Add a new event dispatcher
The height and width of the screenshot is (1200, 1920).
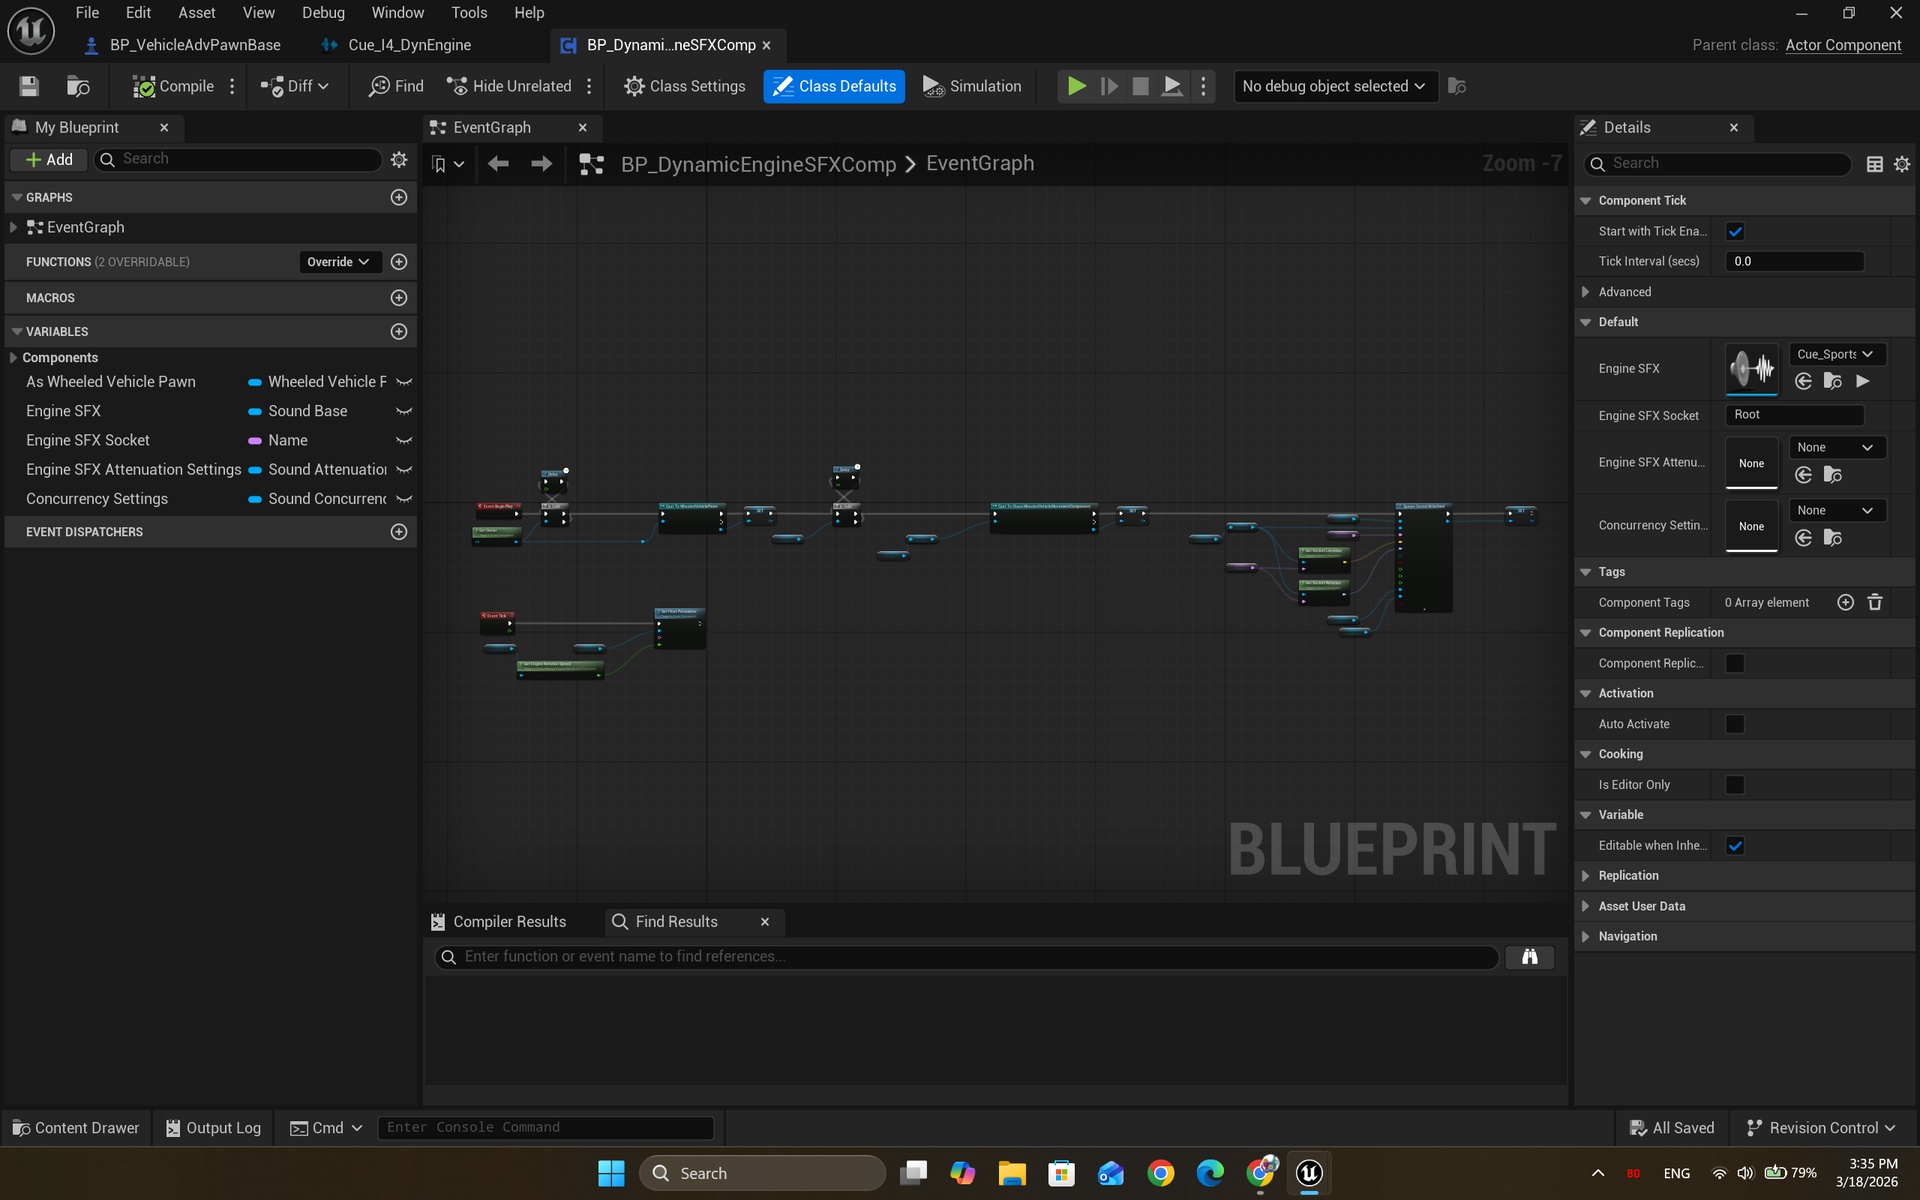point(399,531)
